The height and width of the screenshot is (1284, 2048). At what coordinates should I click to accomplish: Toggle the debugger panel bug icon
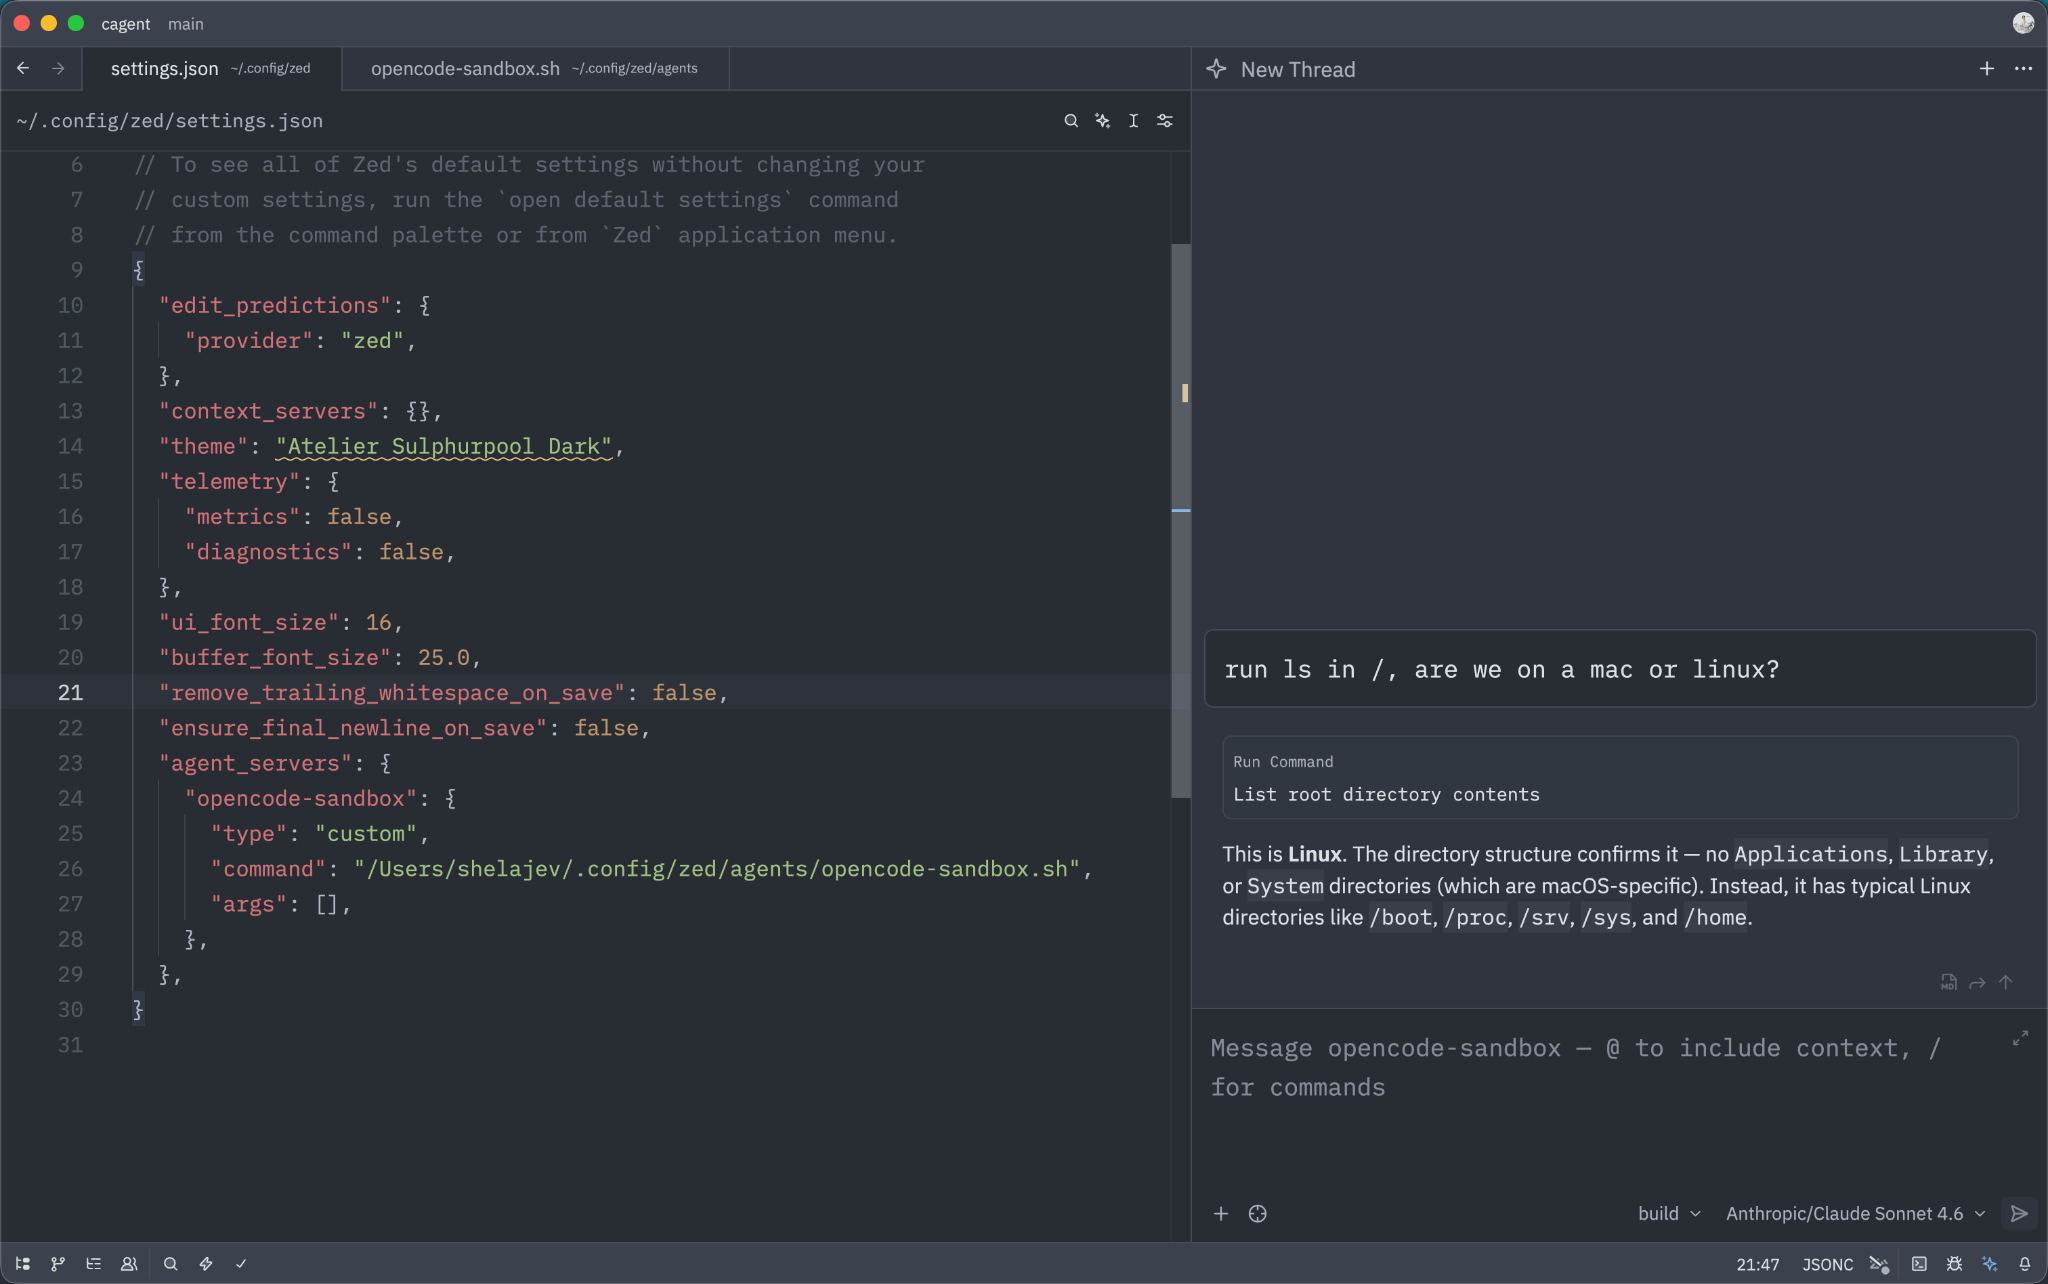click(1954, 1264)
